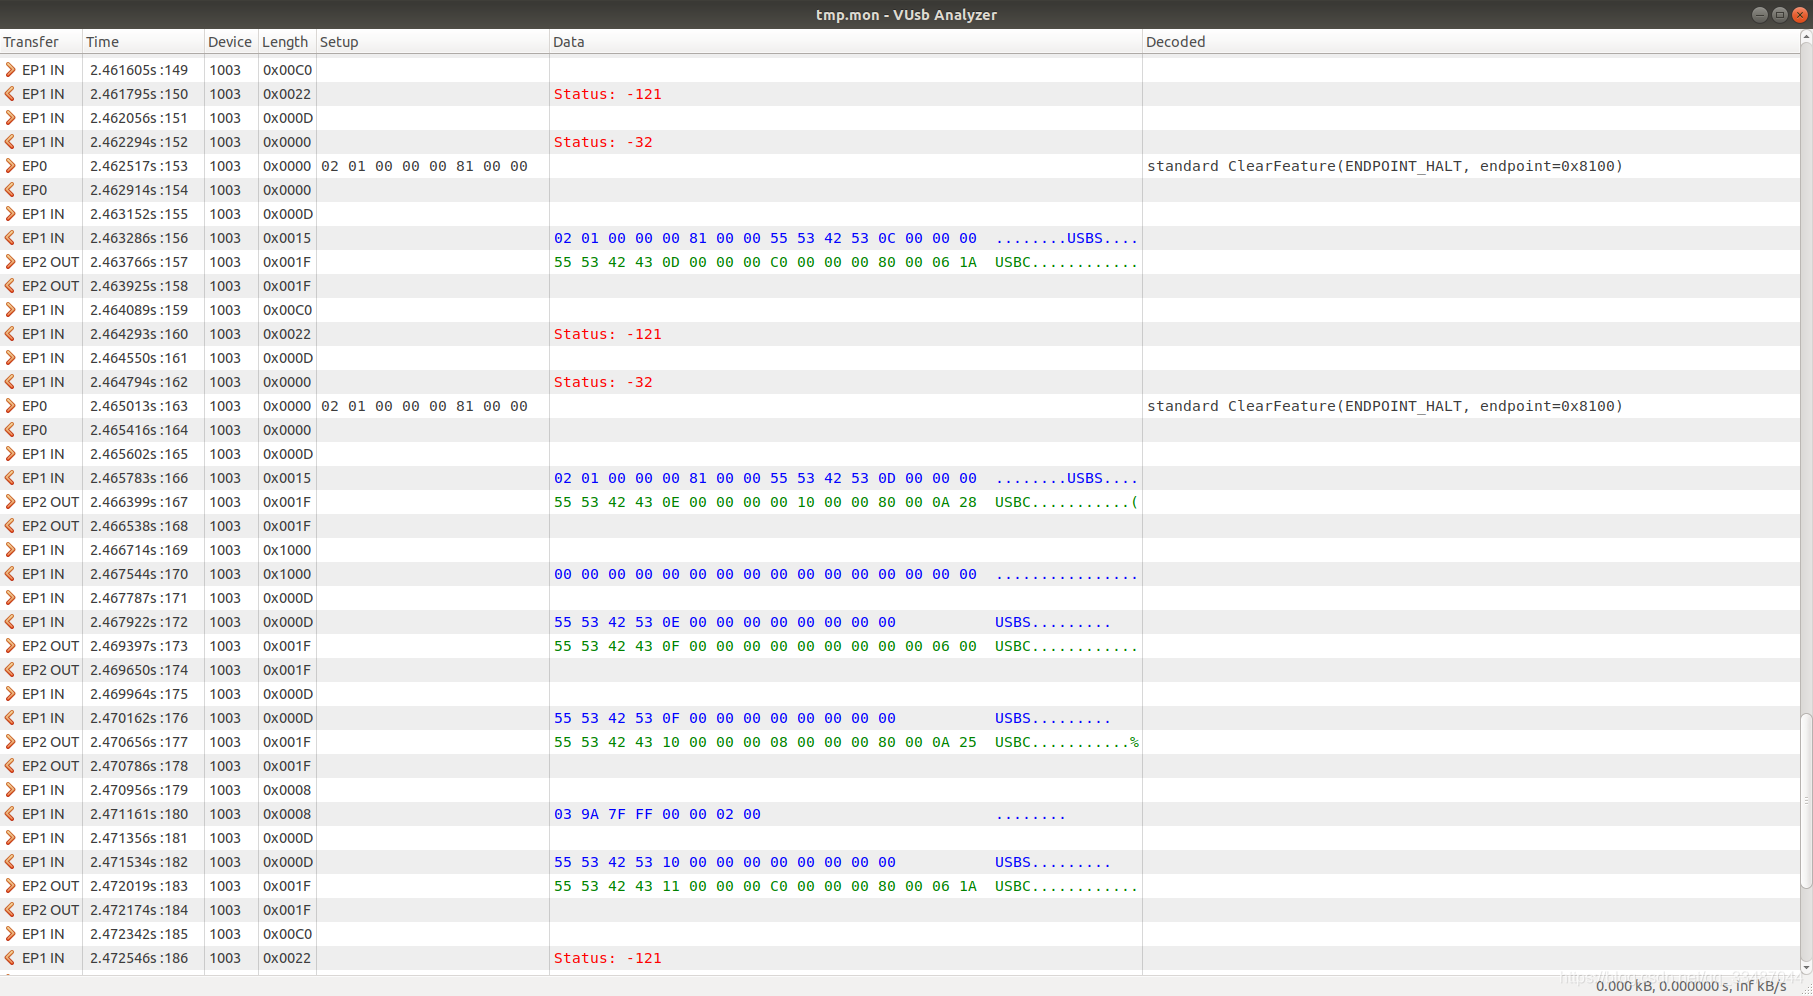Image resolution: width=1813 pixels, height=996 pixels.
Task: Select the ClearFeature decoded row at 2.462517s
Action: (x=900, y=166)
